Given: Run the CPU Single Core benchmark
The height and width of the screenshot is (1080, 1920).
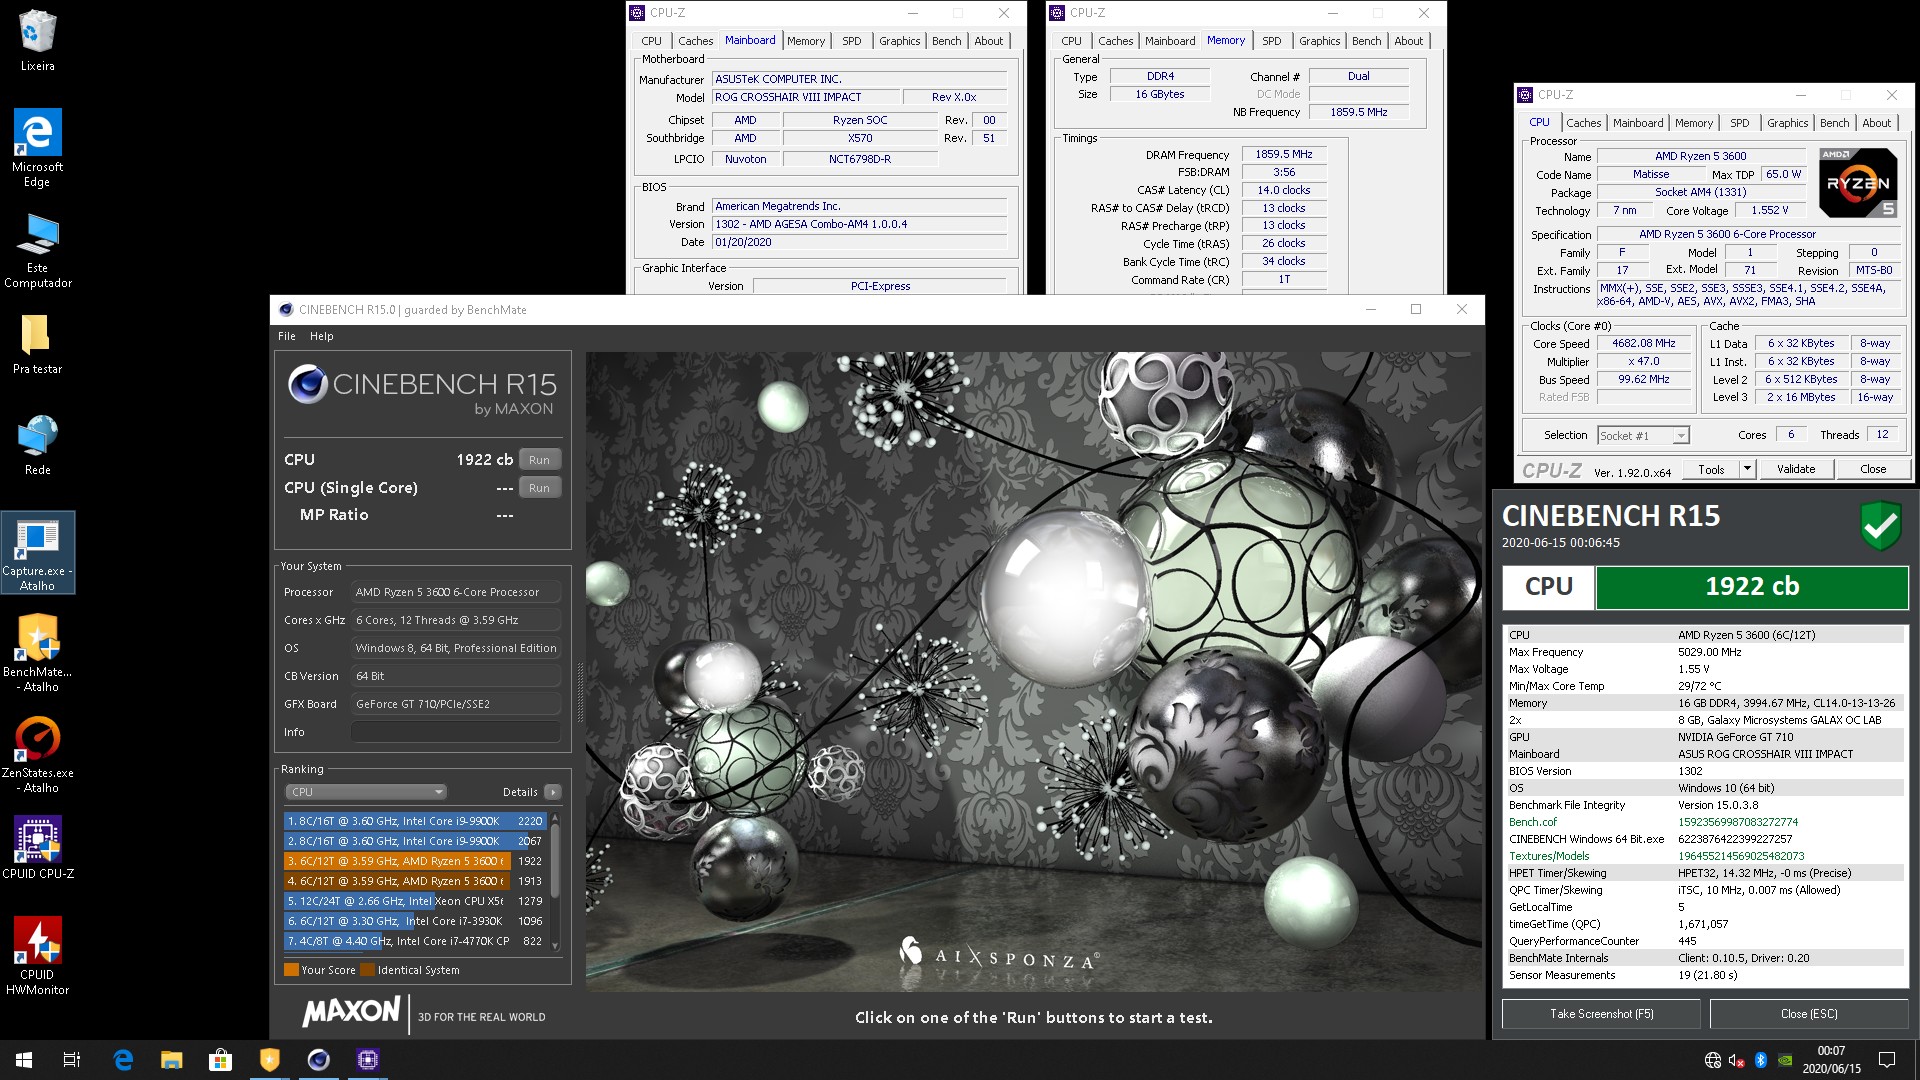Looking at the screenshot, I should click(539, 488).
